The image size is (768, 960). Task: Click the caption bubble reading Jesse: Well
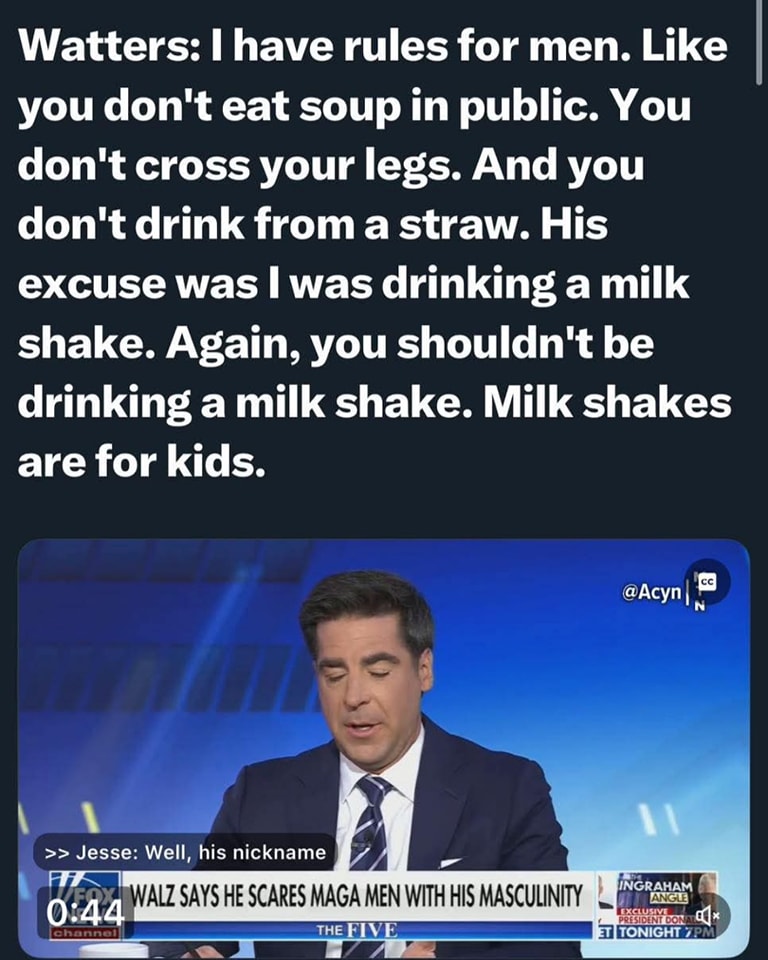click(184, 852)
